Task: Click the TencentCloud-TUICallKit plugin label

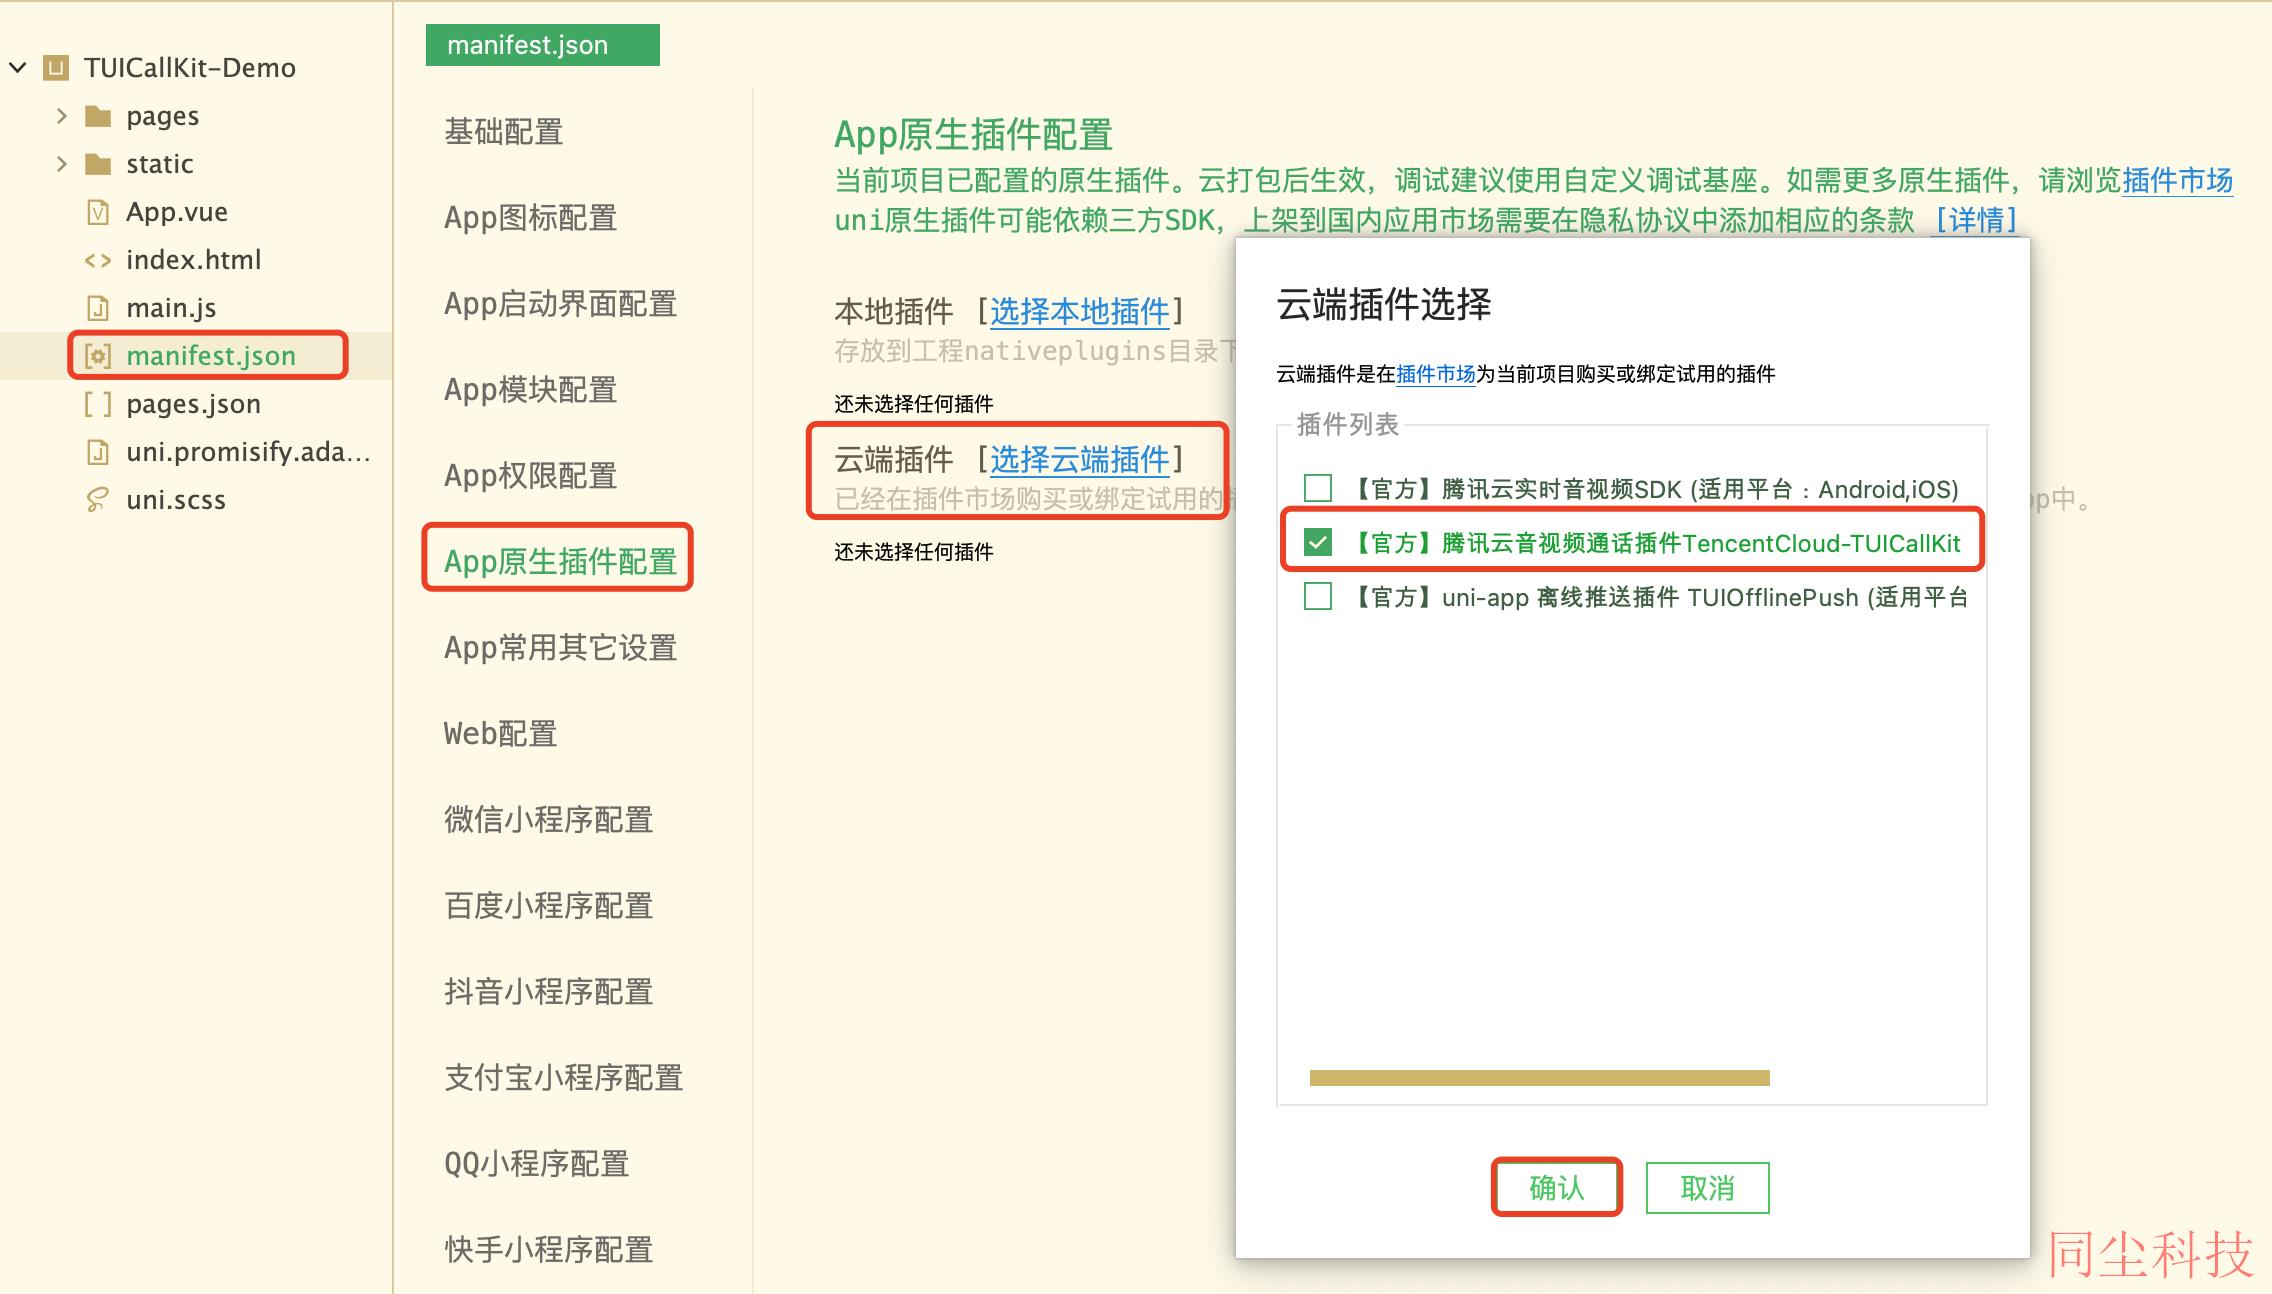Action: tap(1654, 543)
